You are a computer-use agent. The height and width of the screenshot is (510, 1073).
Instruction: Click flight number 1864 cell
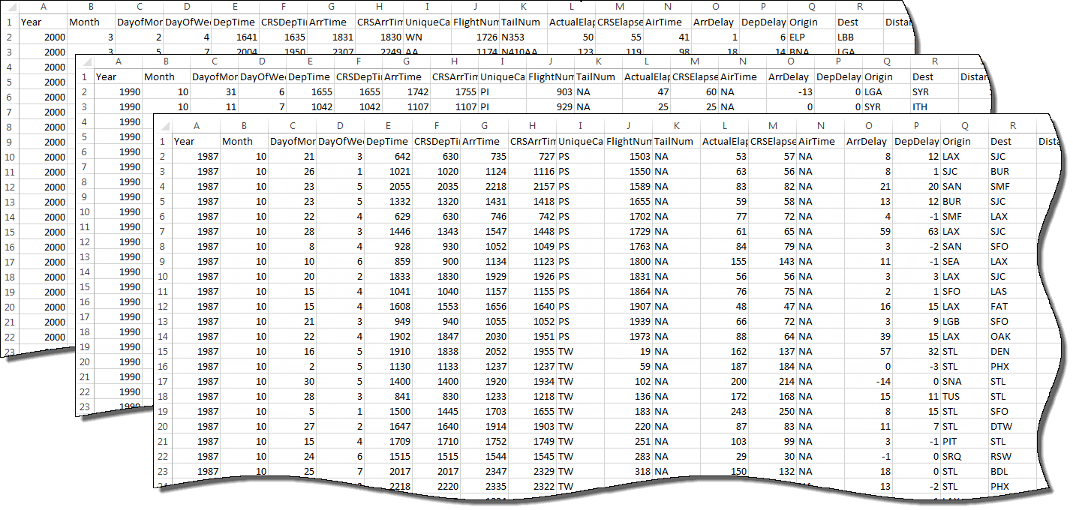pos(628,292)
